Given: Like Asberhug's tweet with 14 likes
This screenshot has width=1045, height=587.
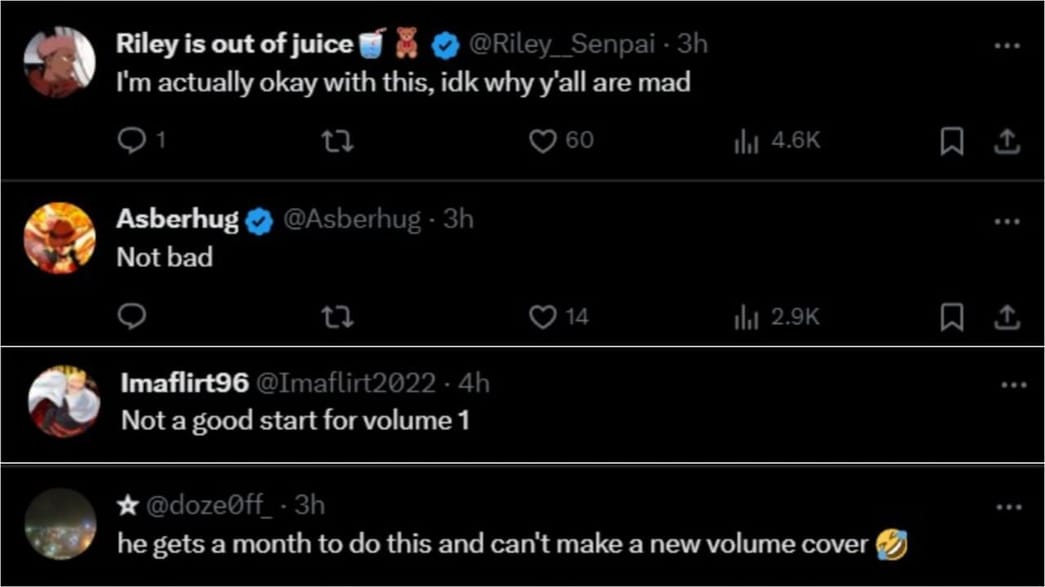Looking at the screenshot, I should [x=542, y=317].
